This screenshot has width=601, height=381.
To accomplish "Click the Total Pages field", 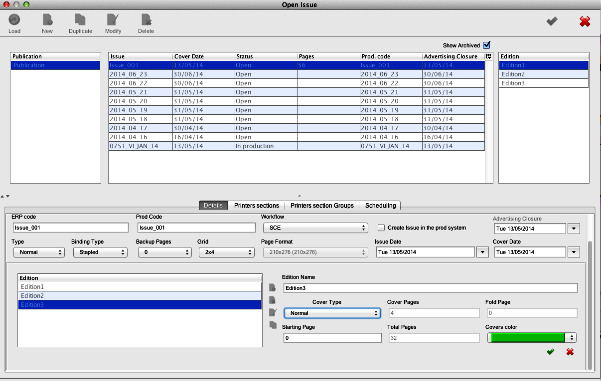I will (434, 338).
